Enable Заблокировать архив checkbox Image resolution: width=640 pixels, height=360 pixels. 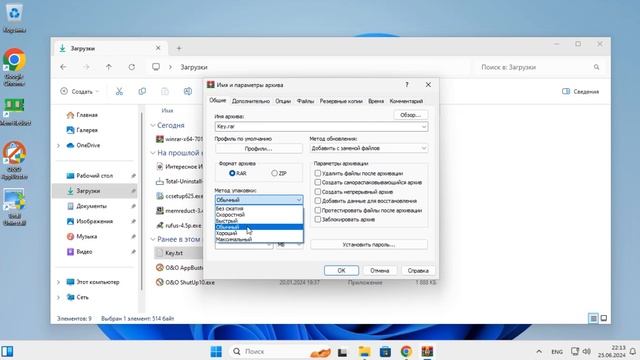(x=318, y=220)
